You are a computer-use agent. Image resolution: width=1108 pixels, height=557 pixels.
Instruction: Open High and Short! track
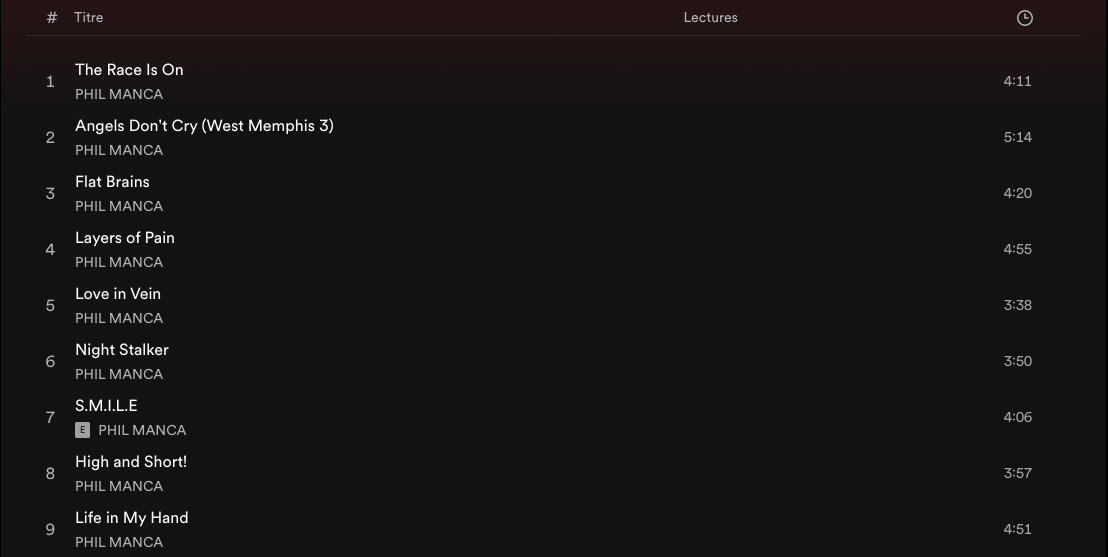click(131, 462)
